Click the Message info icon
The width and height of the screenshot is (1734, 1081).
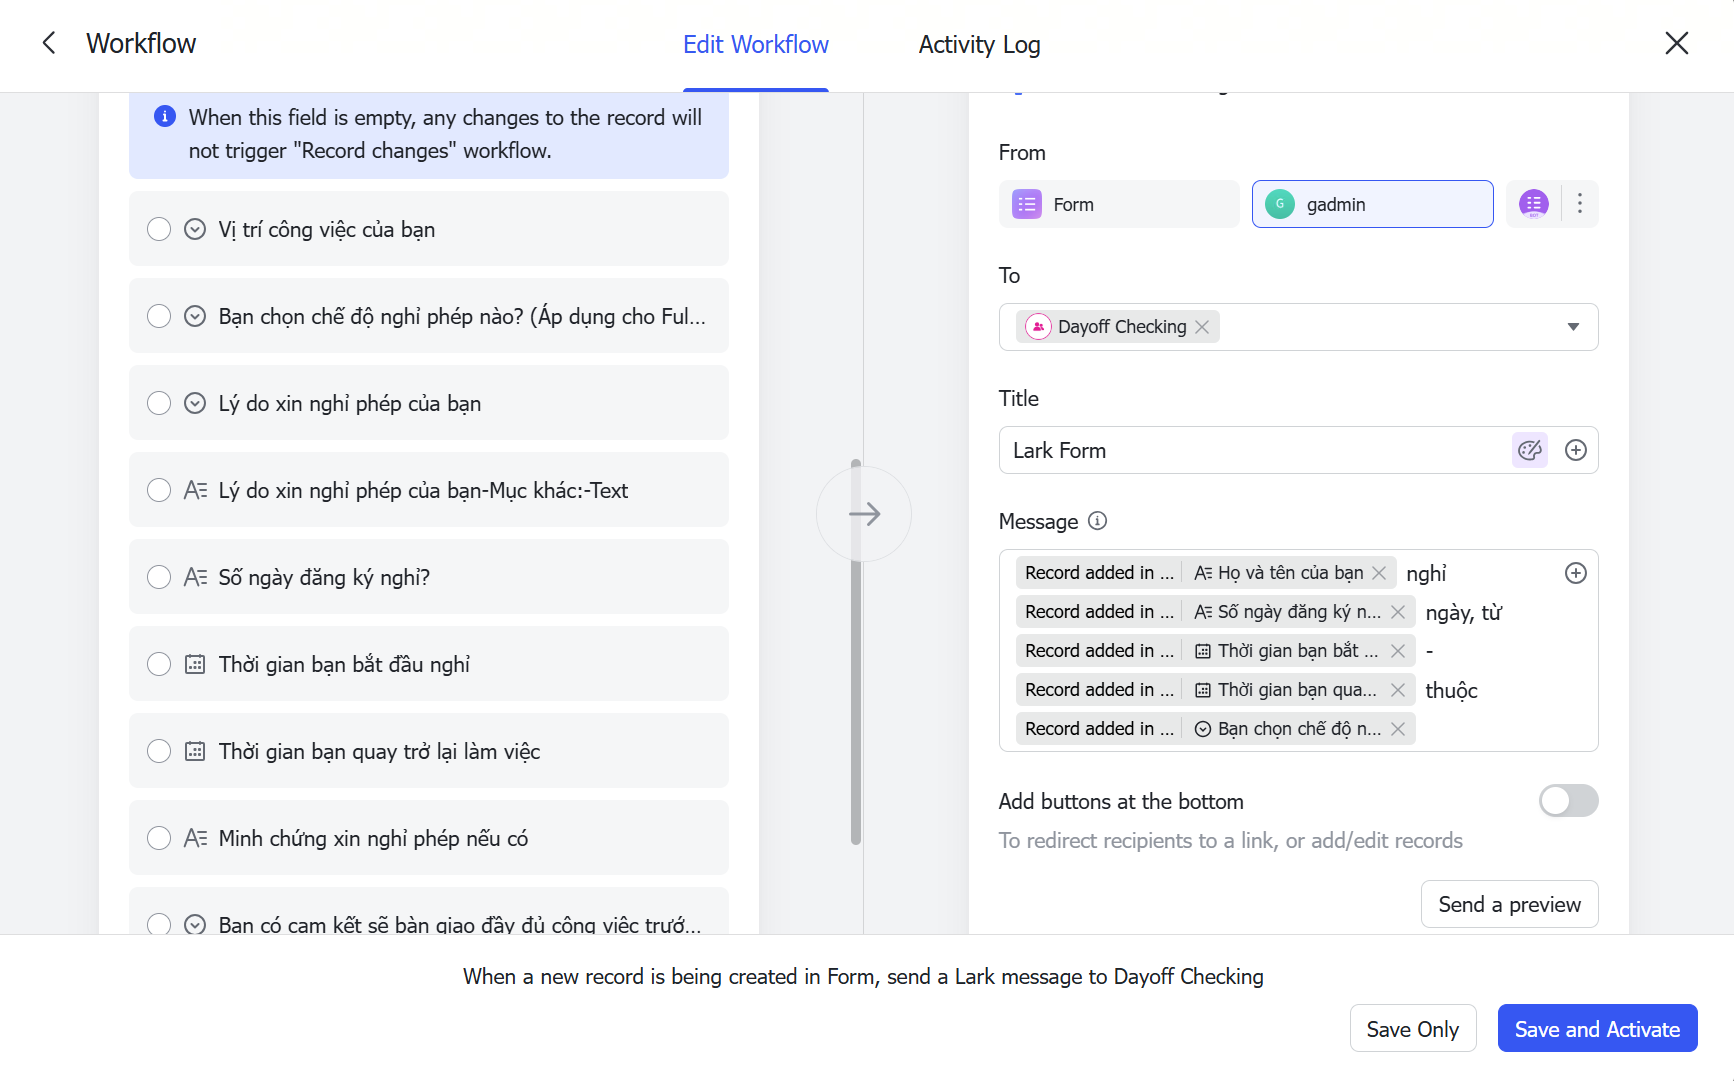[1097, 521]
